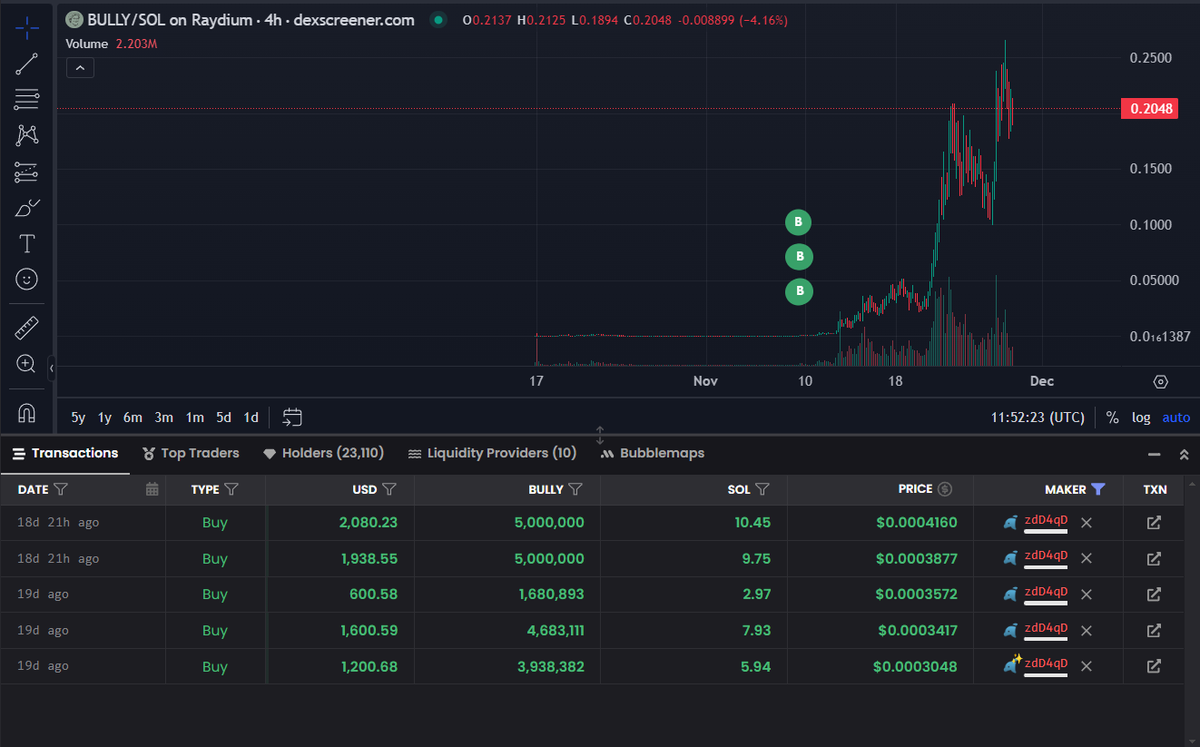Open the Fibonacci retracement tool
The height and width of the screenshot is (747, 1200).
pos(27,100)
